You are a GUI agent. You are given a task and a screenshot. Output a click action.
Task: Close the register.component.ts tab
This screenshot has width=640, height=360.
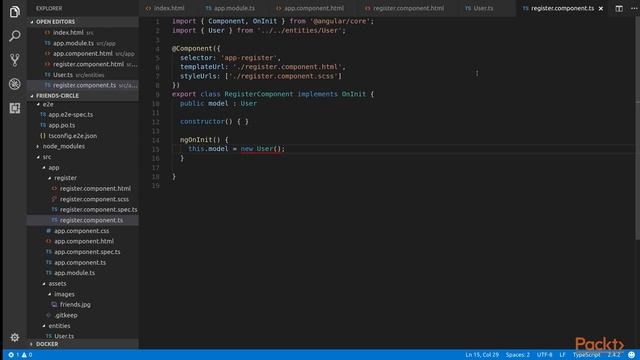tap(601, 8)
